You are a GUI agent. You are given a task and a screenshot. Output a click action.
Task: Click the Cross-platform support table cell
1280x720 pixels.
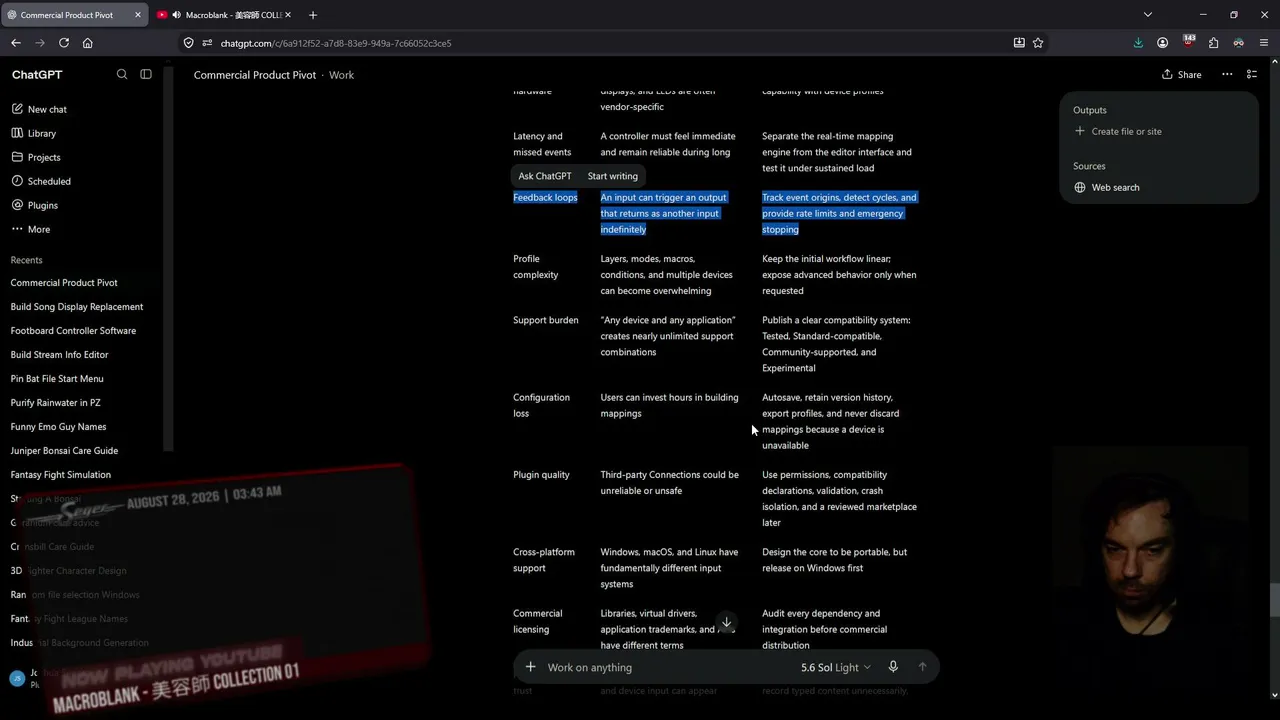pyautogui.click(x=543, y=560)
